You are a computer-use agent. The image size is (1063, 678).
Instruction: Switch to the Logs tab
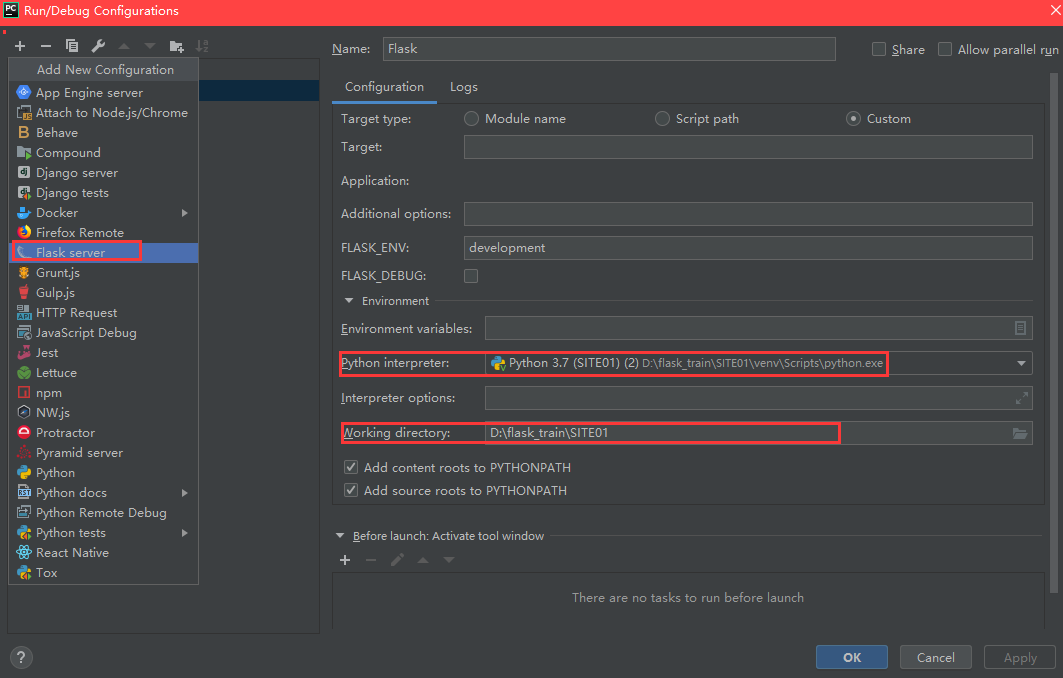click(464, 87)
